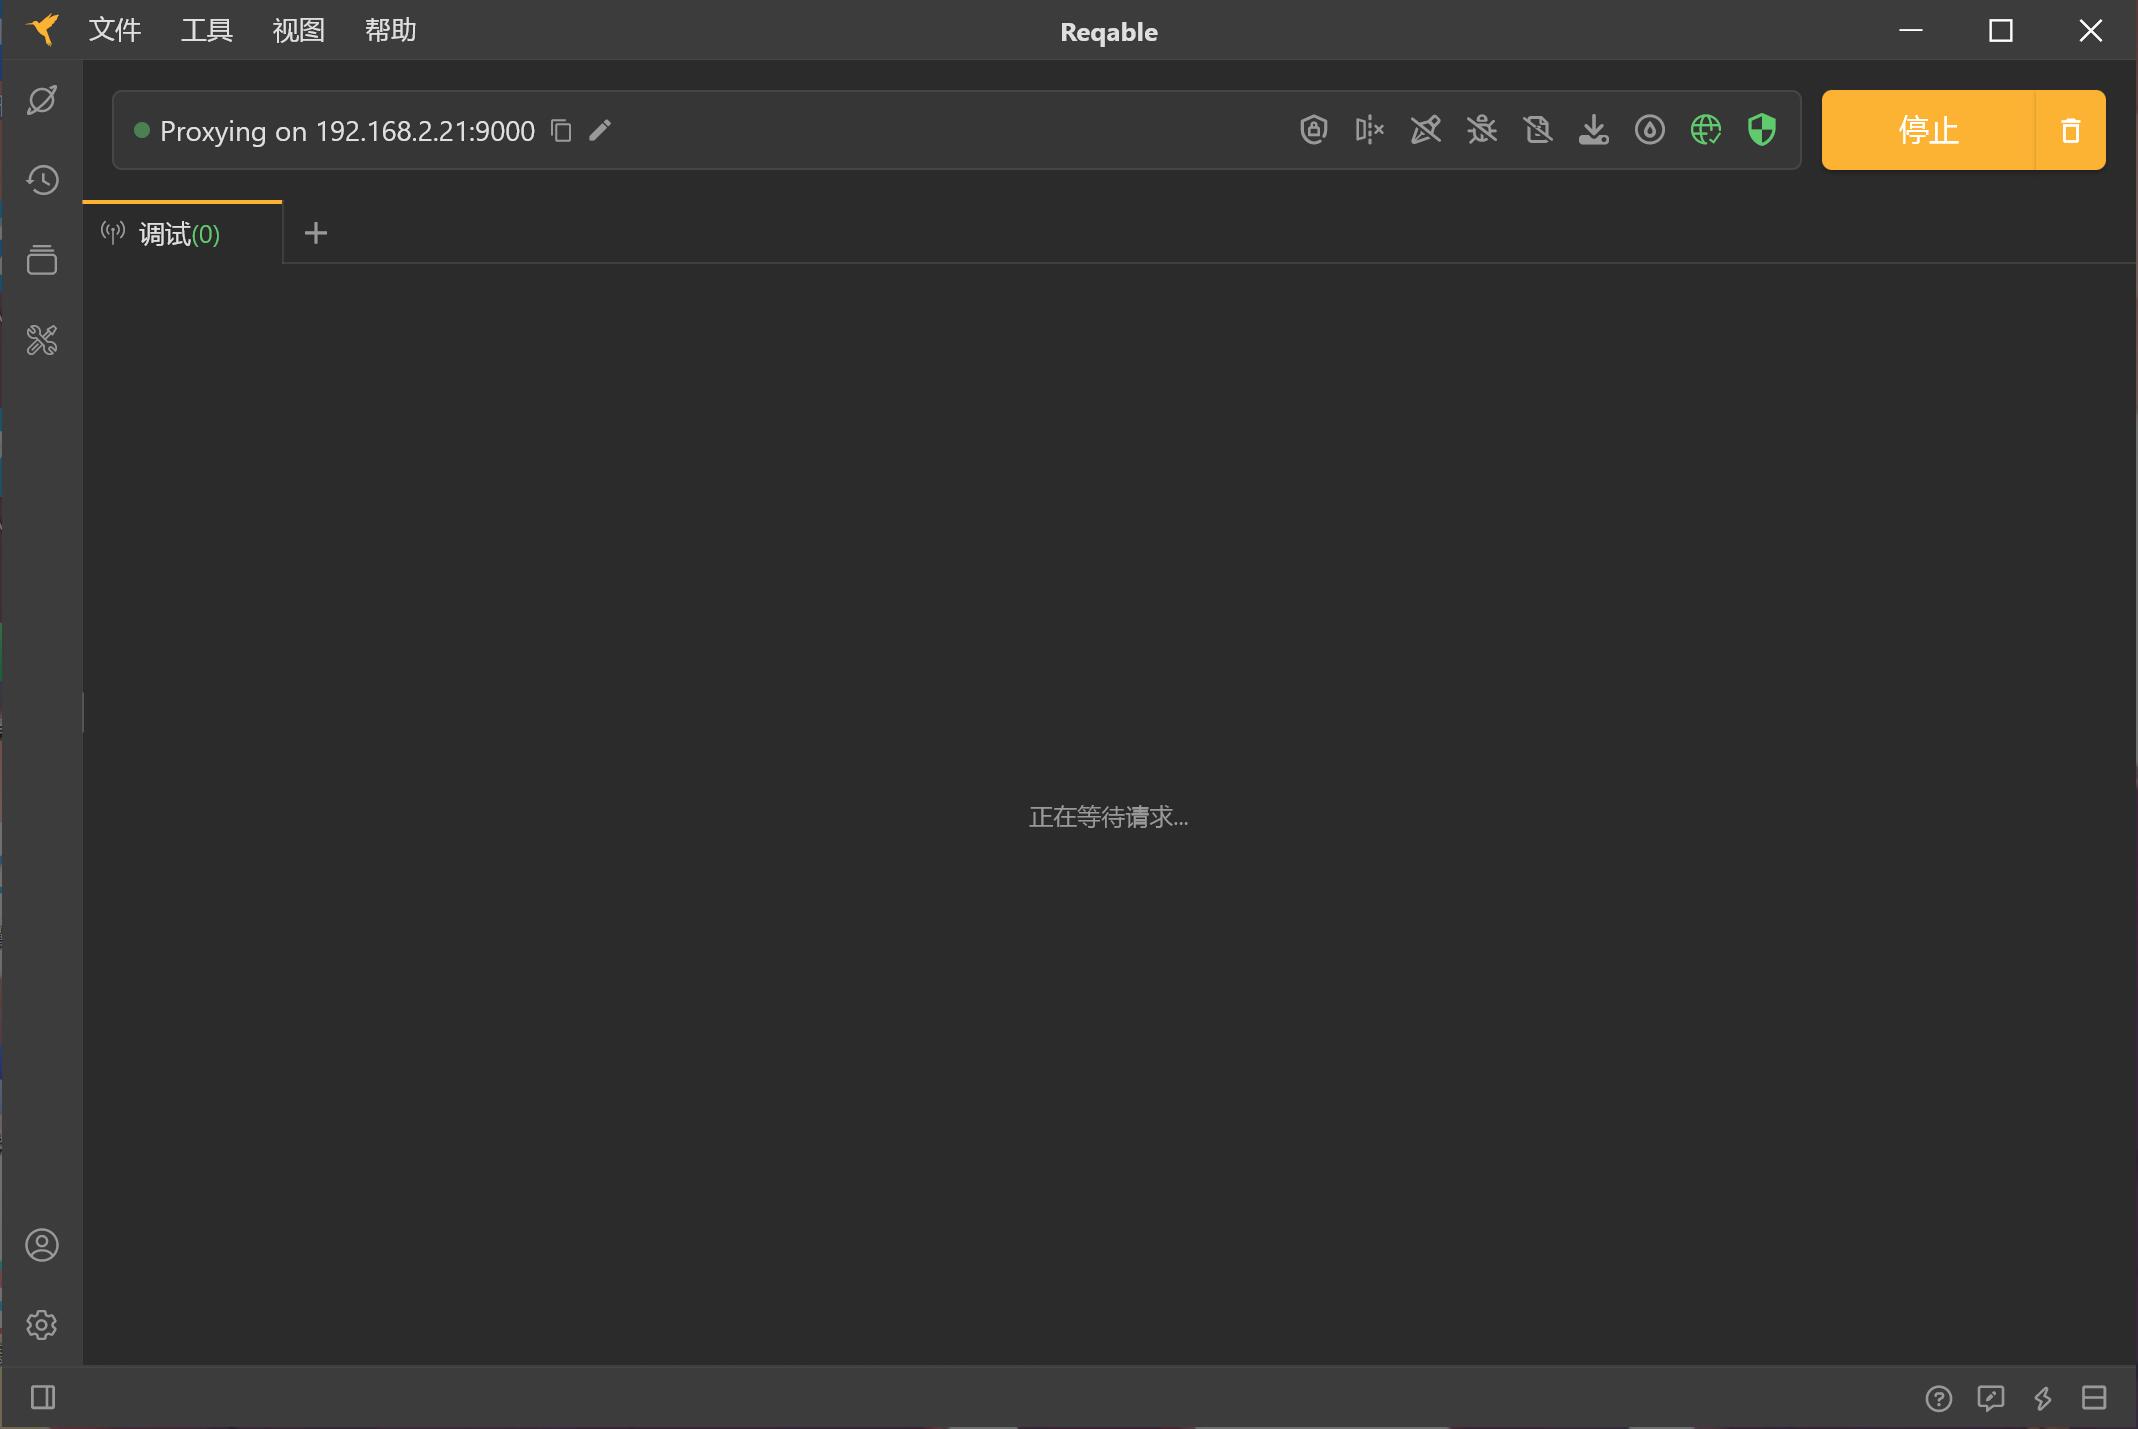
Task: Open the toolbox from the left sidebar
Action: point(41,340)
